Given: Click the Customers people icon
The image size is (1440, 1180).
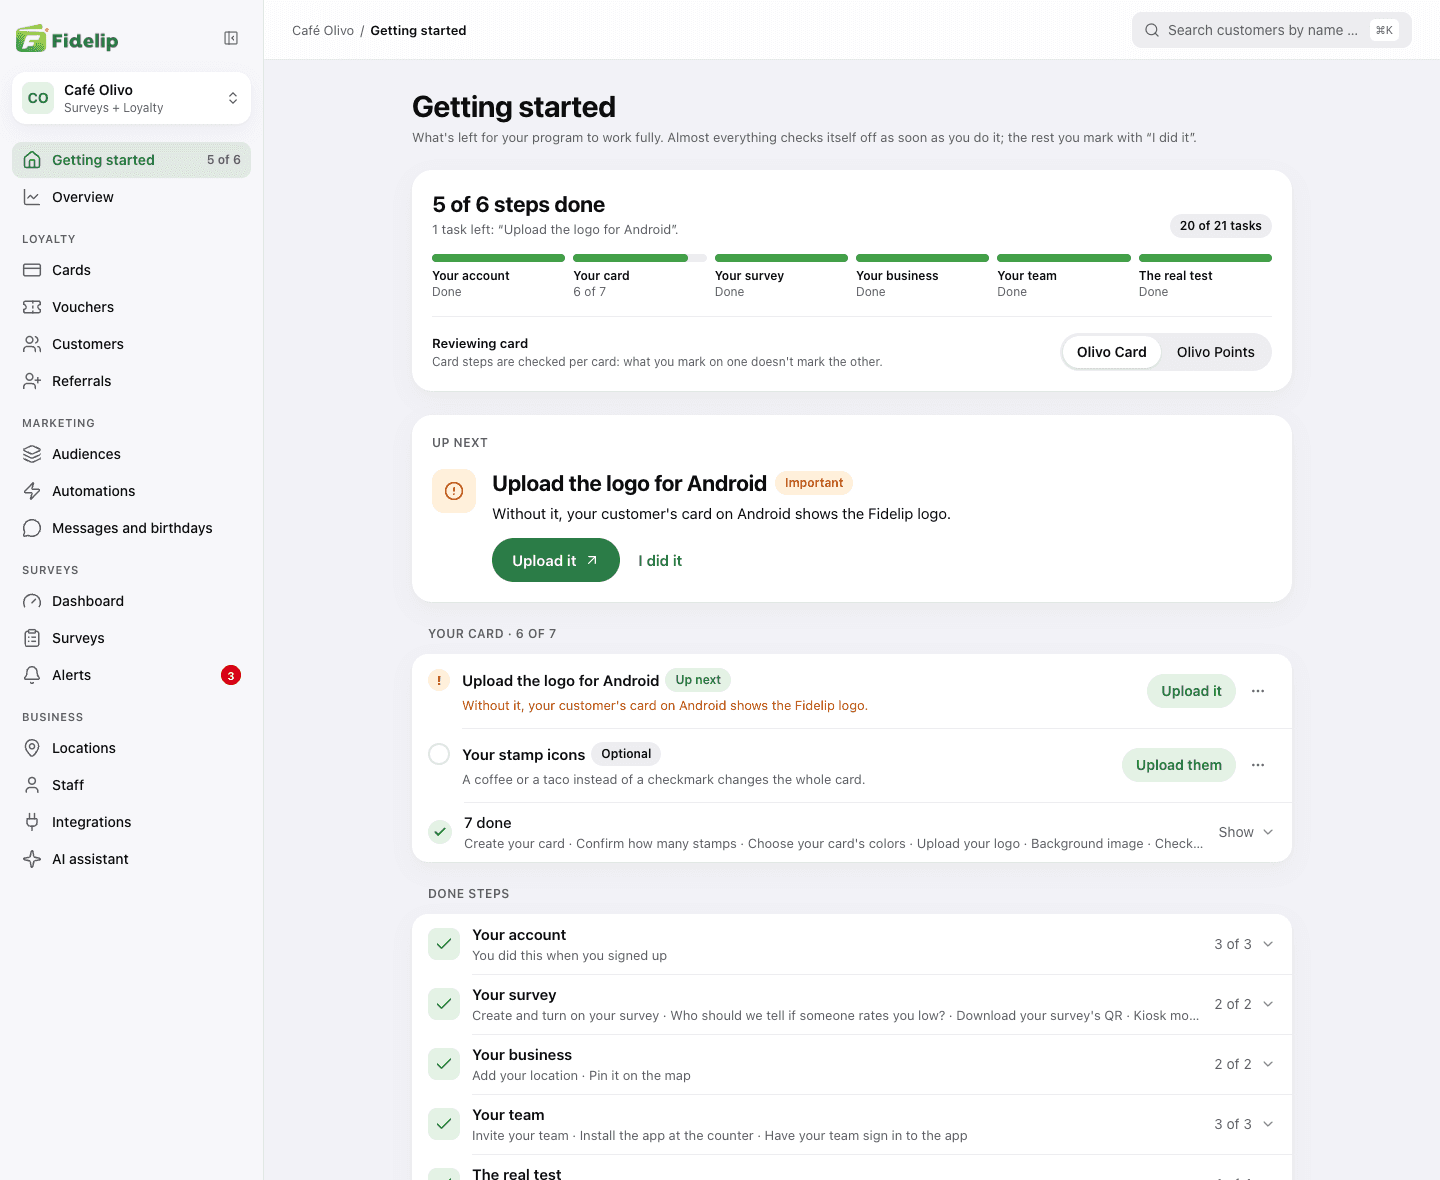Looking at the screenshot, I should [x=32, y=344].
